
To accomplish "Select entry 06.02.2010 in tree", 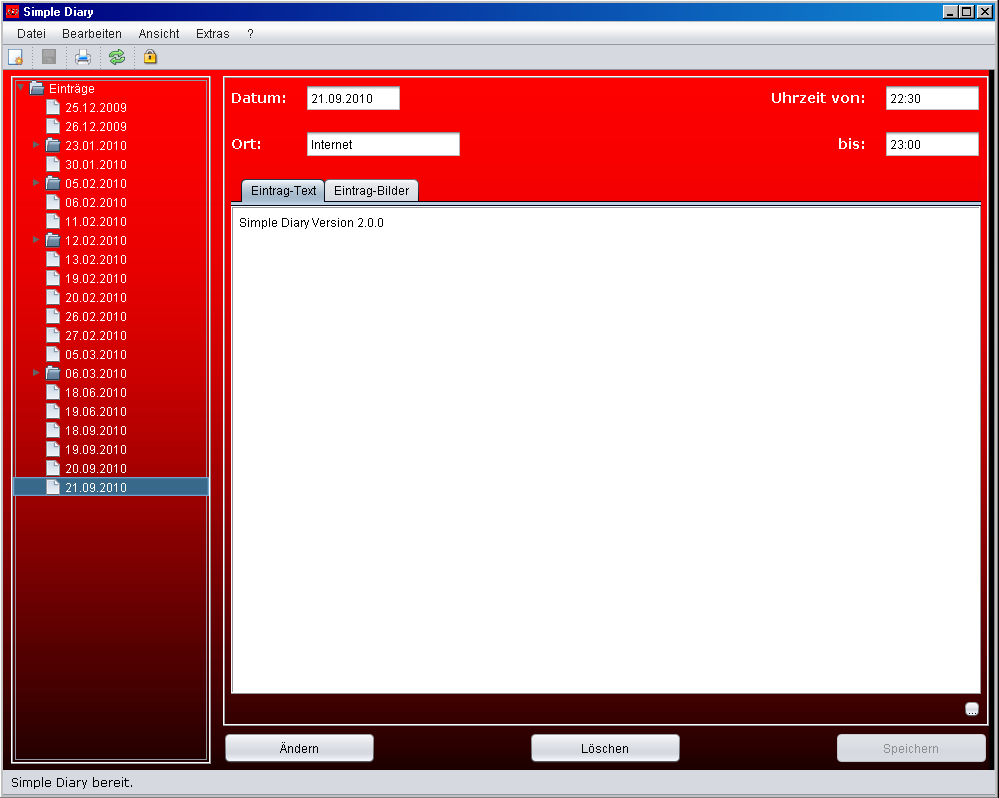I will [96, 203].
